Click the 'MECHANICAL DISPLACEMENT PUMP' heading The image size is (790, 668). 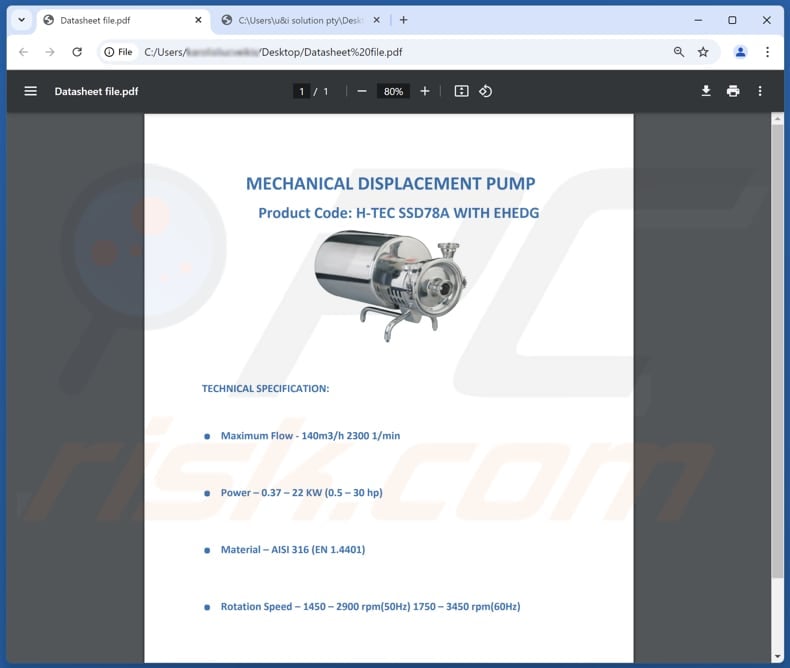point(390,183)
